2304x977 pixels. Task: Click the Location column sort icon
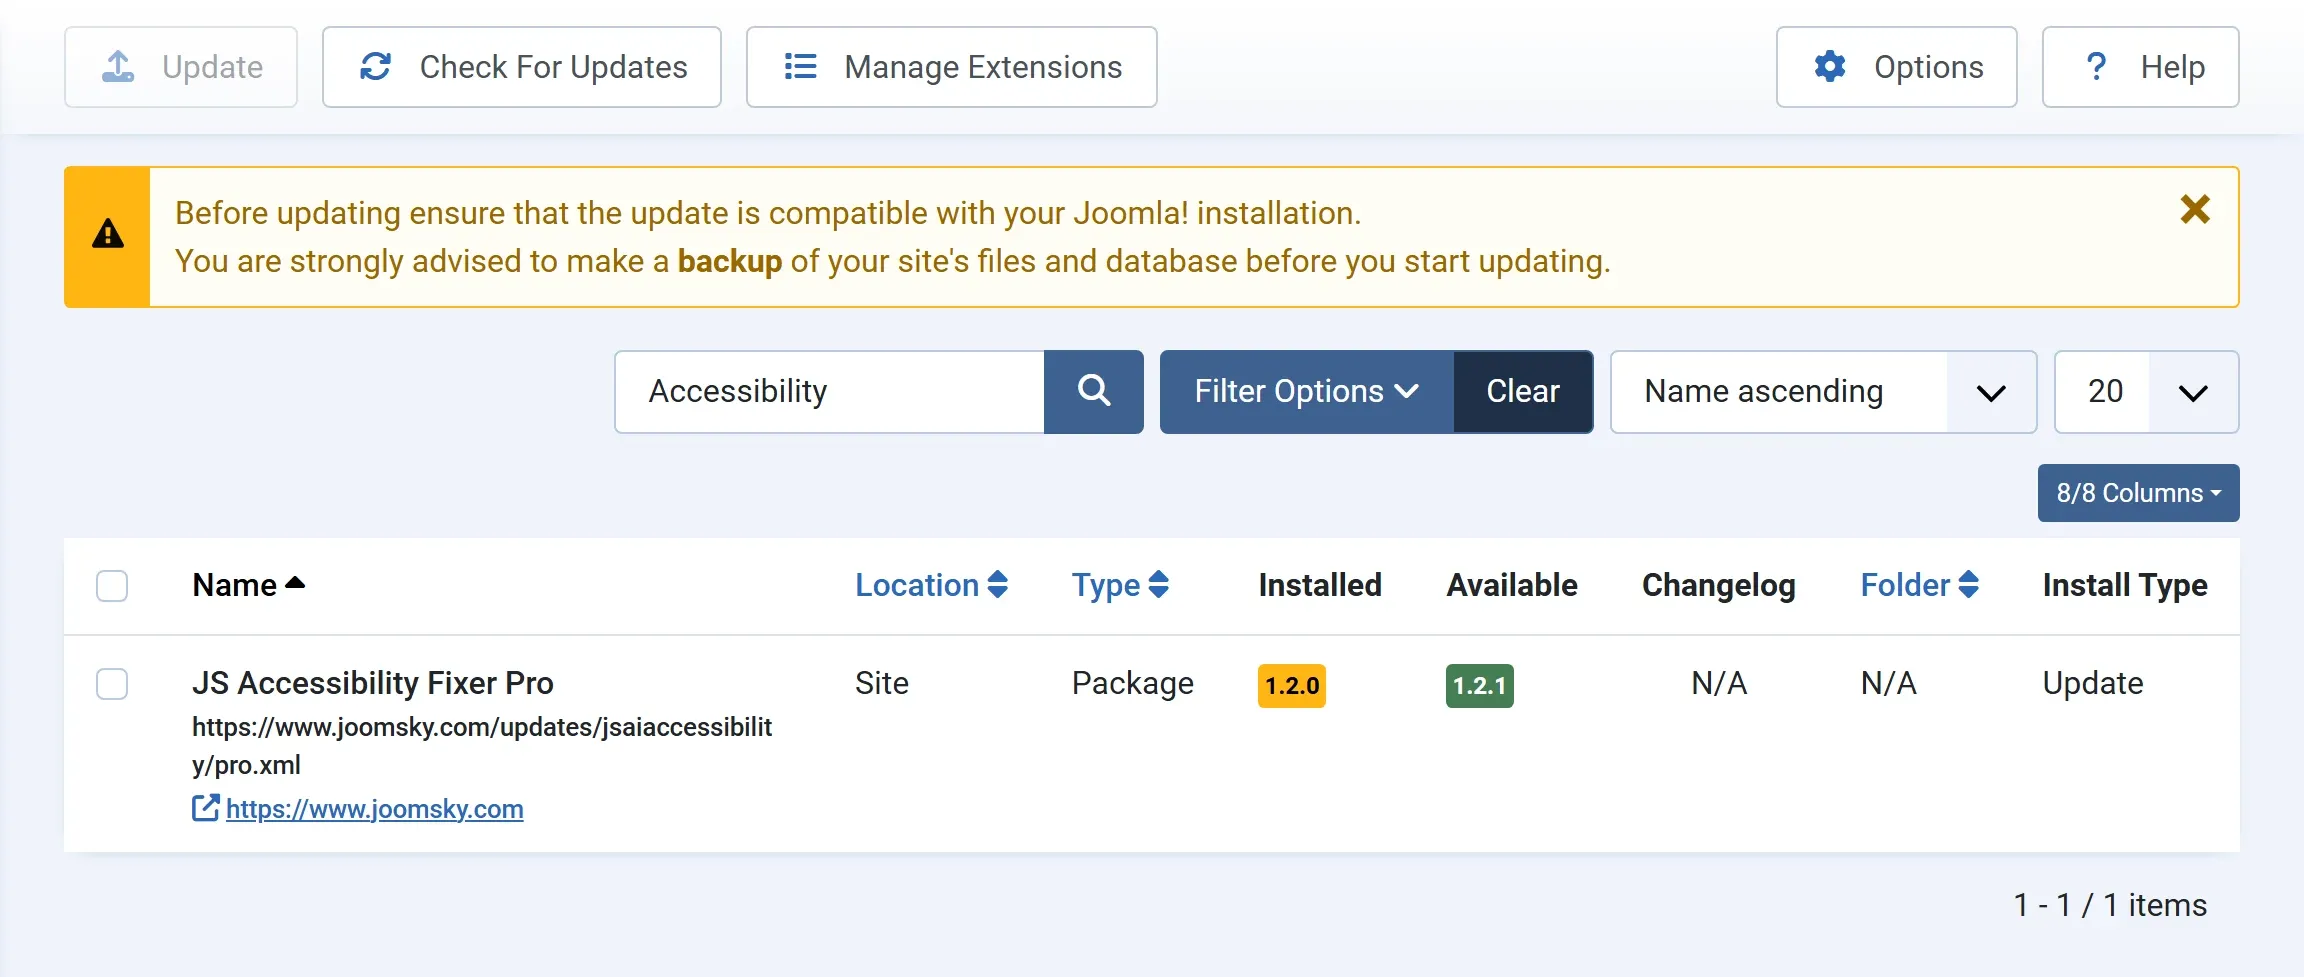click(998, 585)
